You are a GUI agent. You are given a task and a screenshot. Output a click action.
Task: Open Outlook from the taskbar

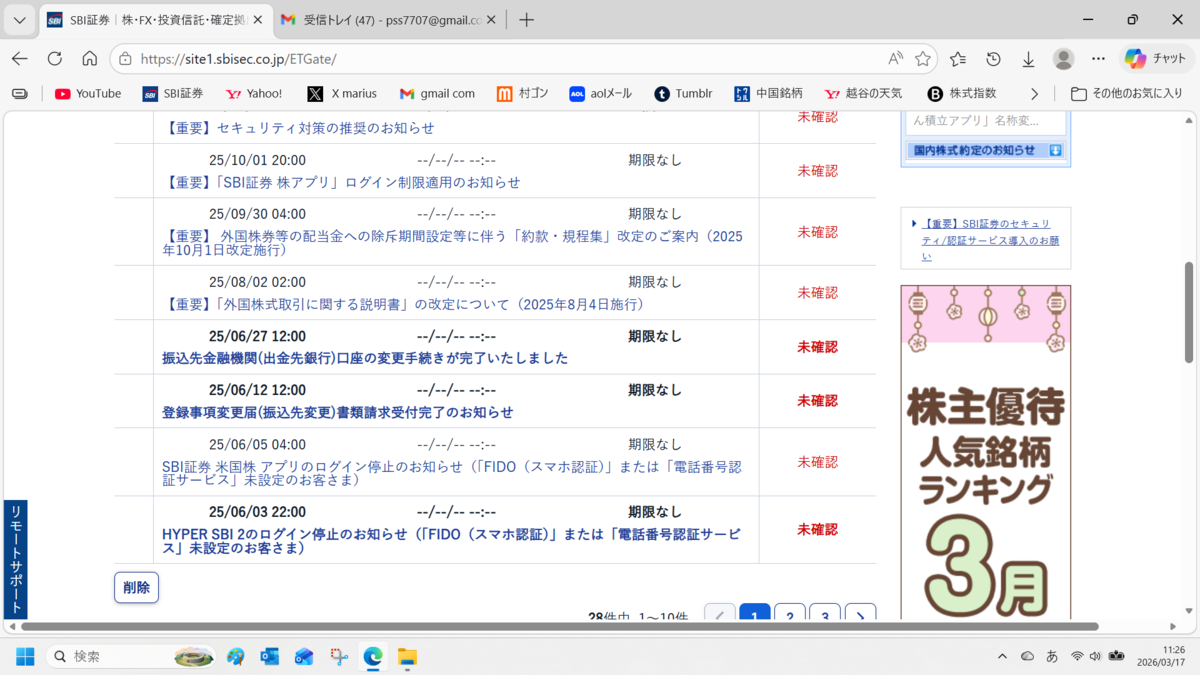[x=270, y=656]
